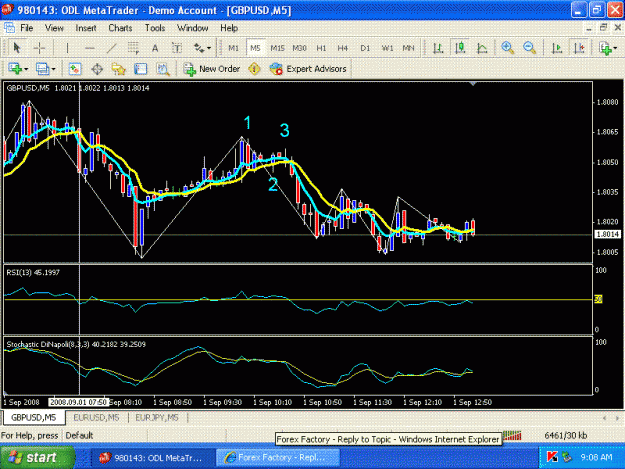Open the Help menu

click(229, 28)
